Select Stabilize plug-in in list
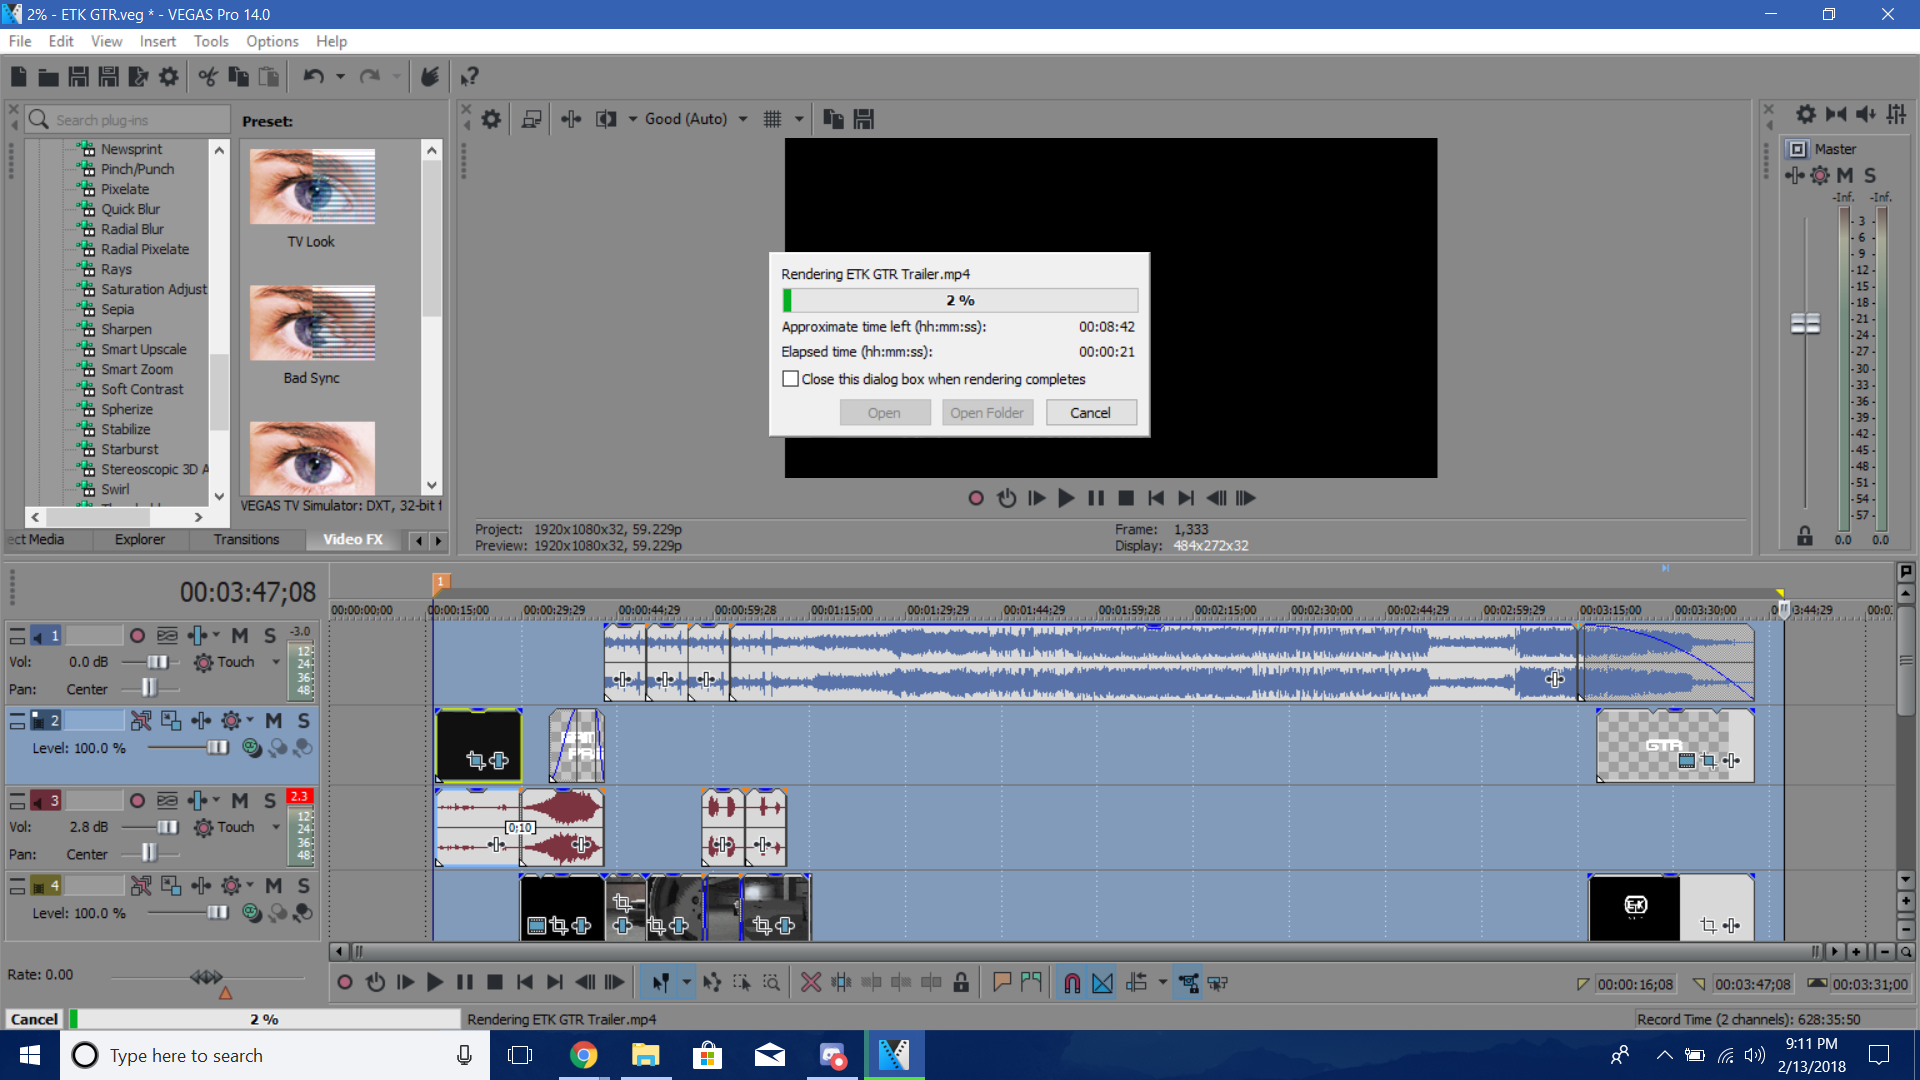The width and height of the screenshot is (1920, 1080). [125, 429]
